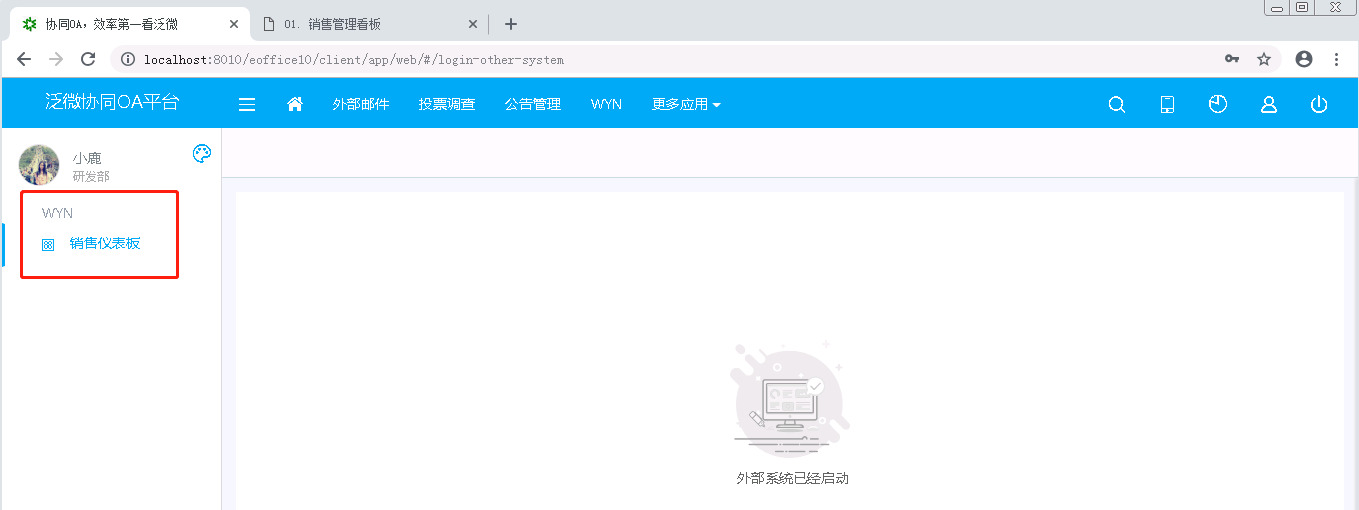Reload the page with refresh button
1359x510 pixels.
coord(88,59)
